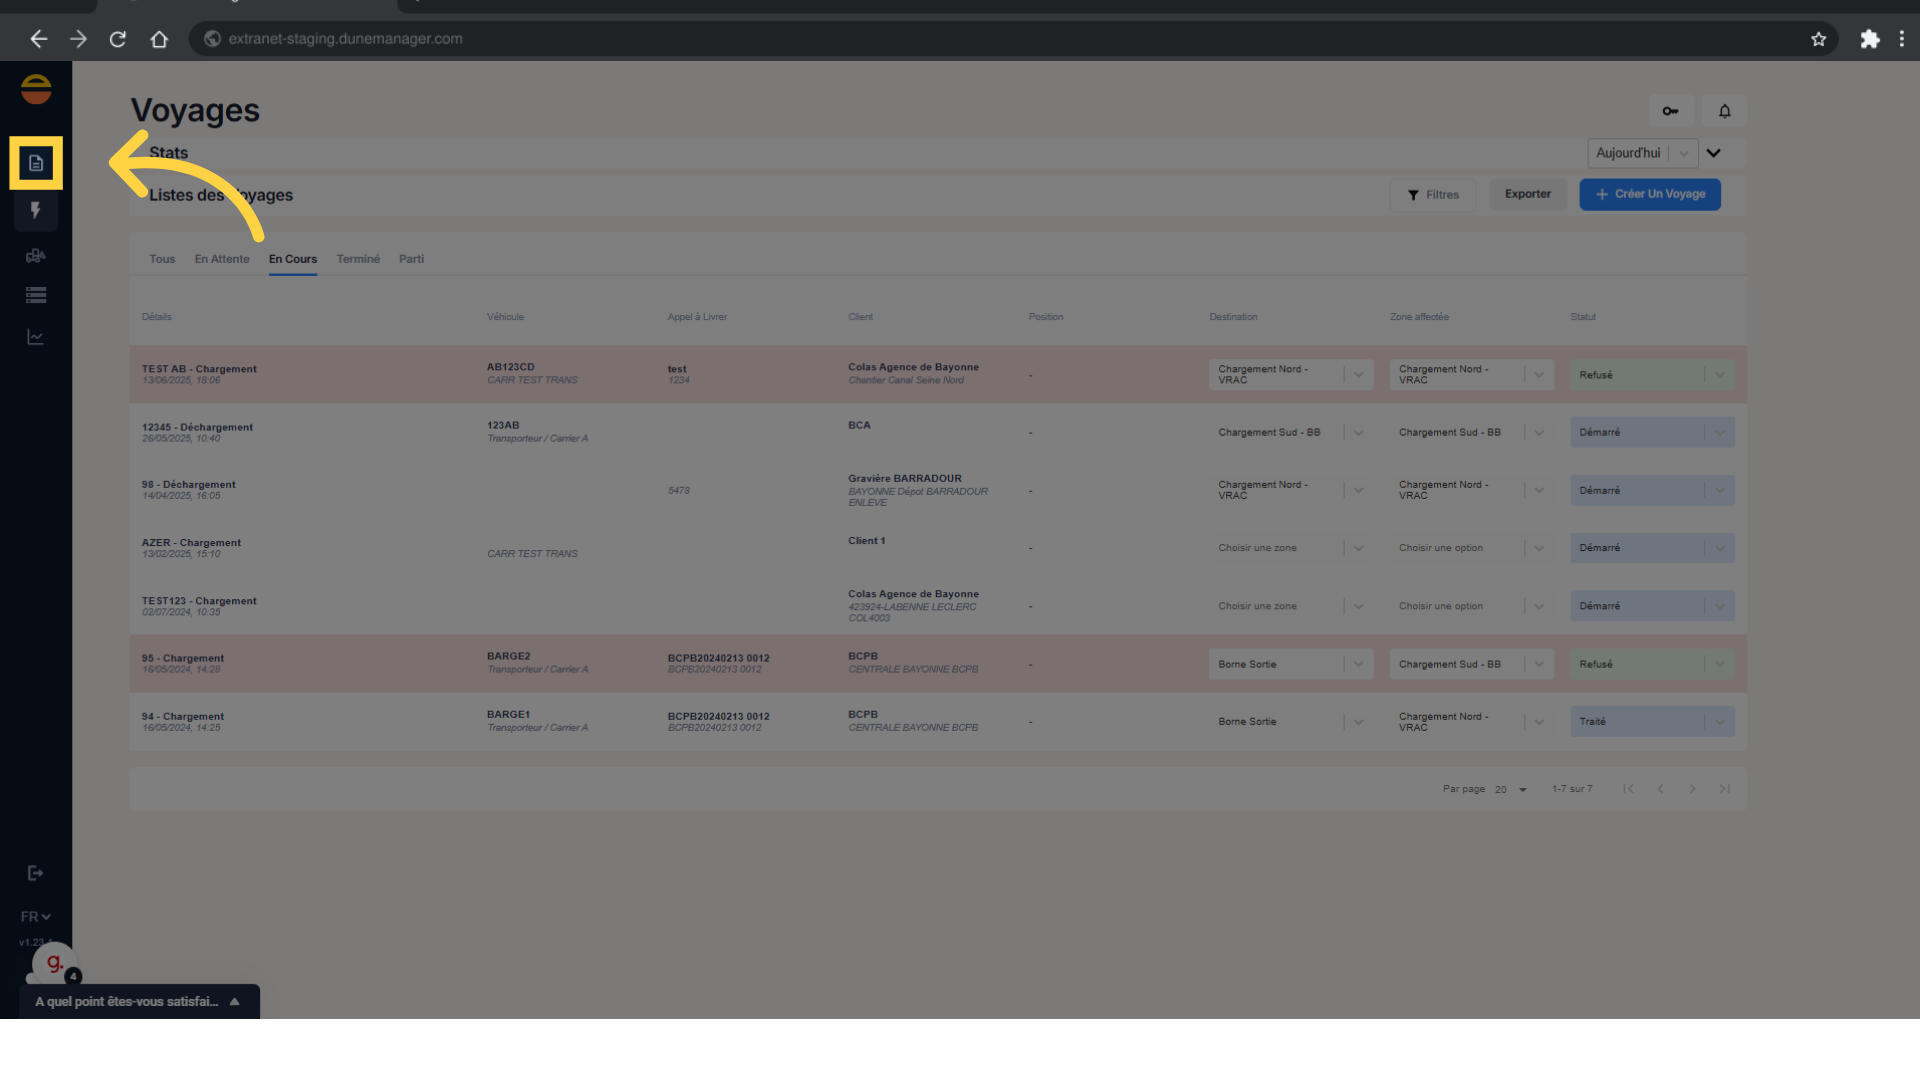Bookmark page with the star icon
This screenshot has height=1080, width=1920.
pos(1818,39)
